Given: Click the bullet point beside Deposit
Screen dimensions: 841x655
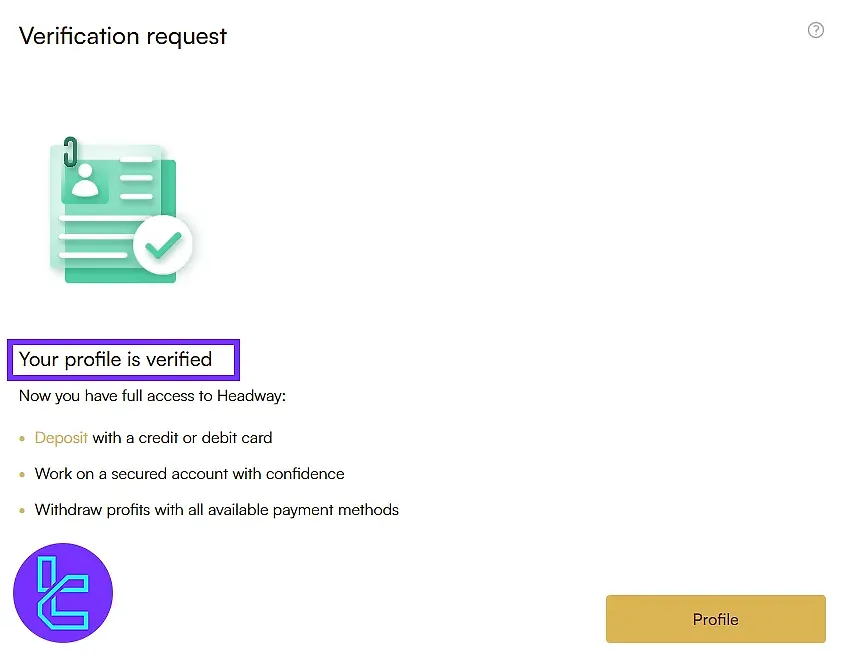Looking at the screenshot, I should tap(22, 438).
